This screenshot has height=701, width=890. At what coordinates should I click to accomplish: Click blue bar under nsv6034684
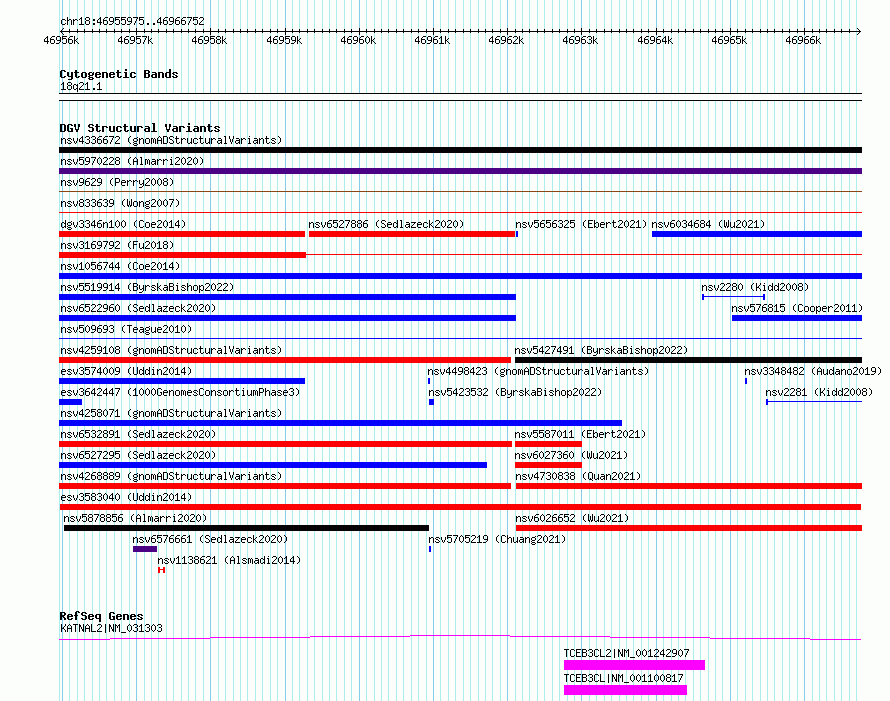(x=757, y=234)
